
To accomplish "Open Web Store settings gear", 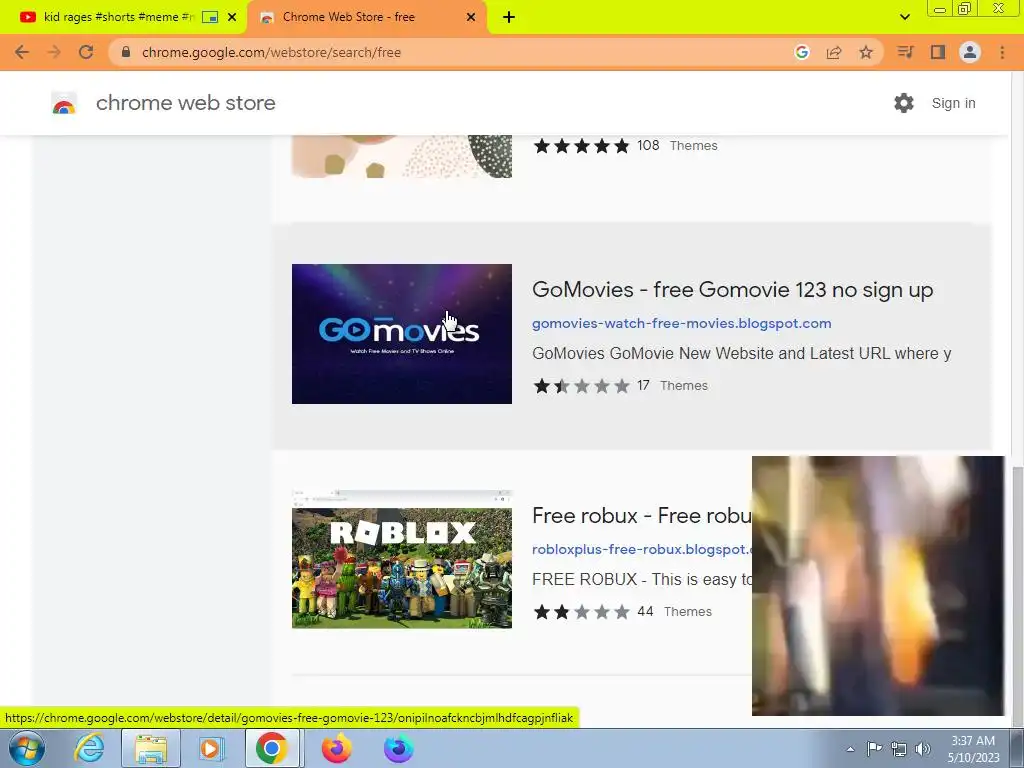I will [x=904, y=103].
